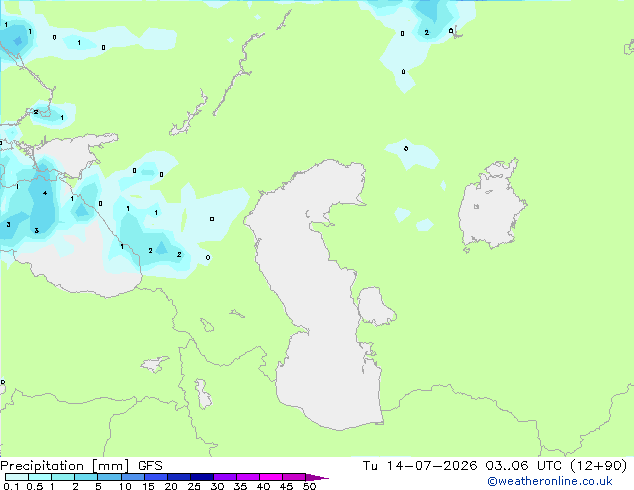Click the 10–15 mm legend swatch

click(x=132, y=477)
